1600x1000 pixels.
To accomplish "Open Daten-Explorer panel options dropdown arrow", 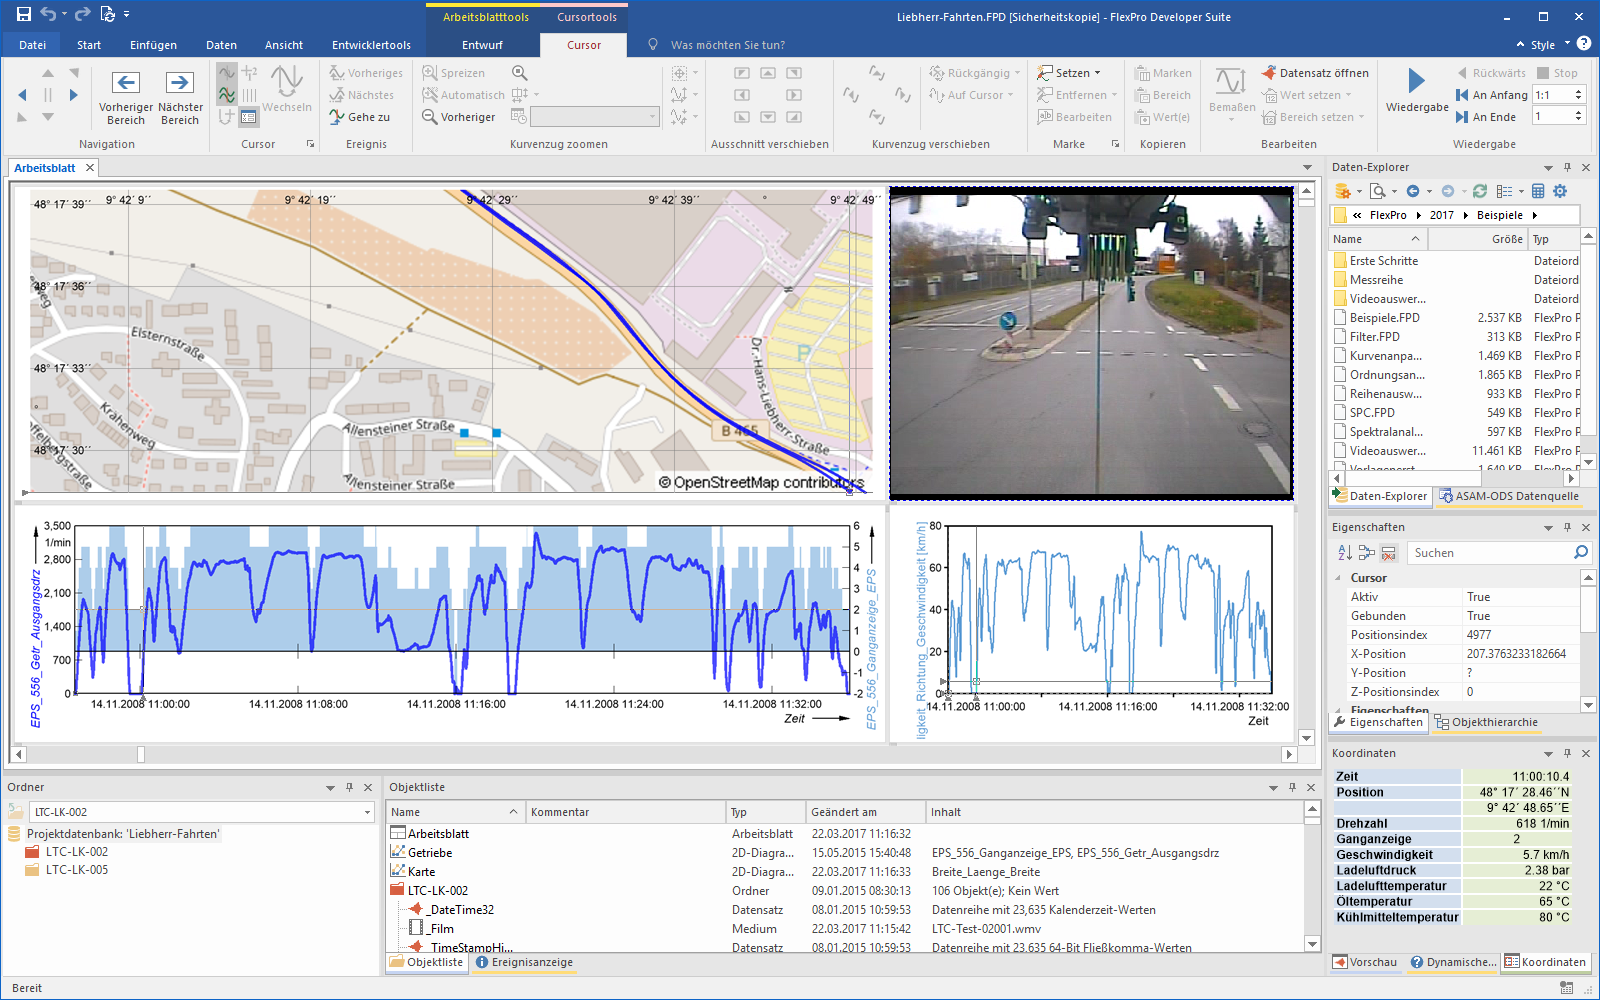I will pyautogui.click(x=1548, y=167).
